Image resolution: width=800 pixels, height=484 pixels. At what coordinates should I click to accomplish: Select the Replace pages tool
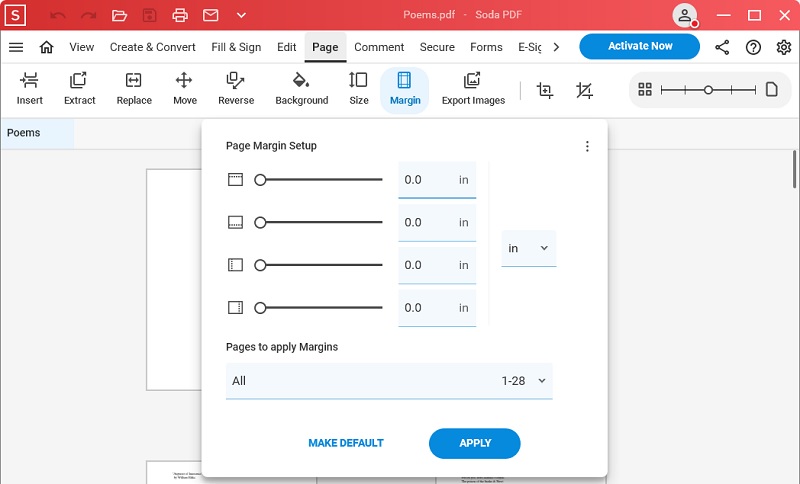point(134,89)
